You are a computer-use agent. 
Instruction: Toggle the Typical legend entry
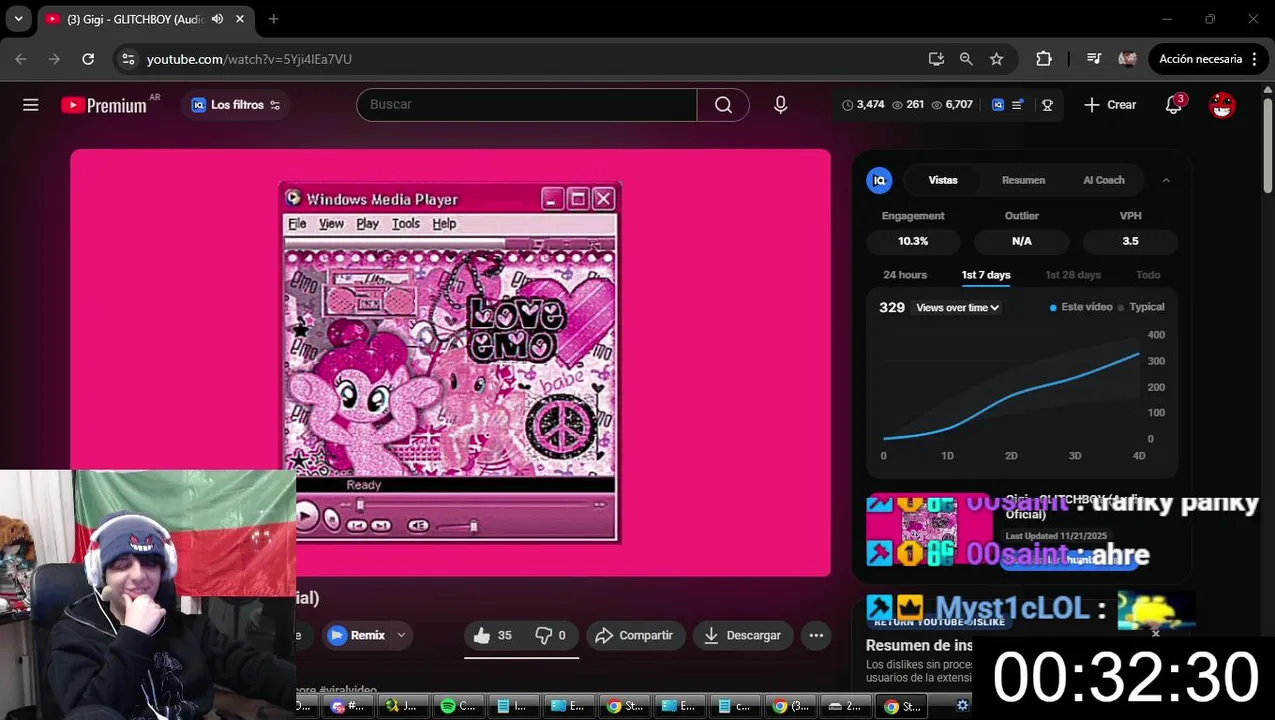(1141, 307)
